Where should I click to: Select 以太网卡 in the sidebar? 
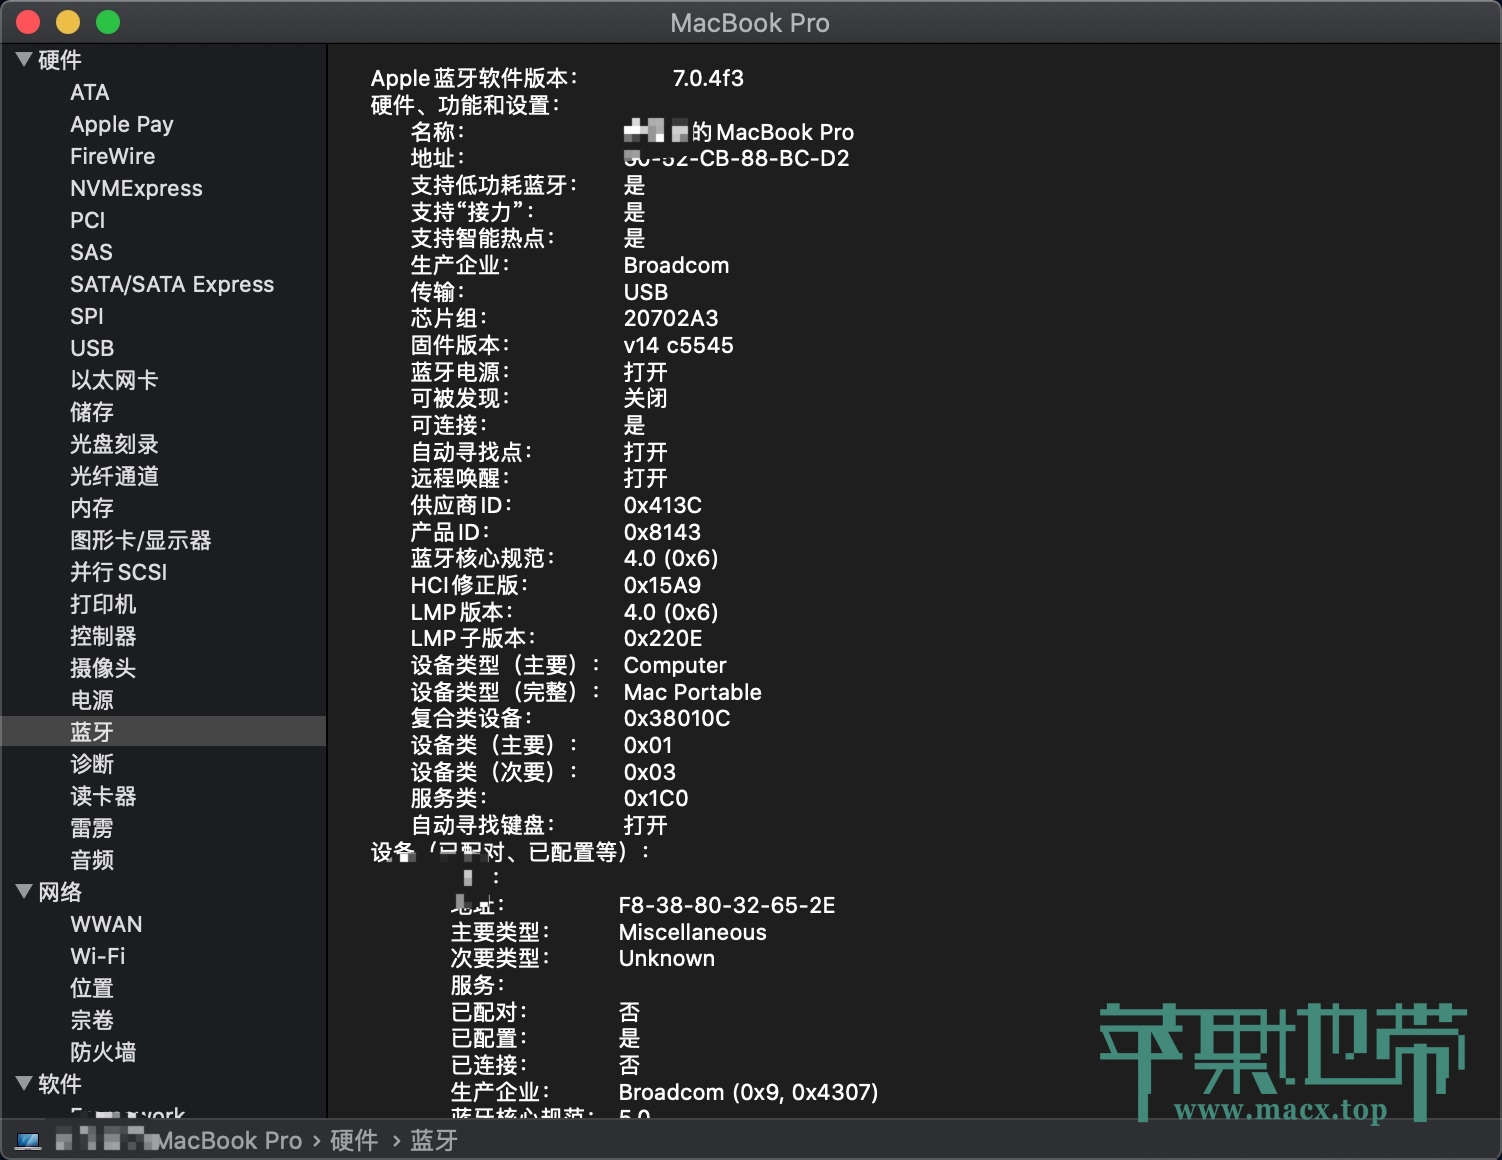(x=113, y=380)
